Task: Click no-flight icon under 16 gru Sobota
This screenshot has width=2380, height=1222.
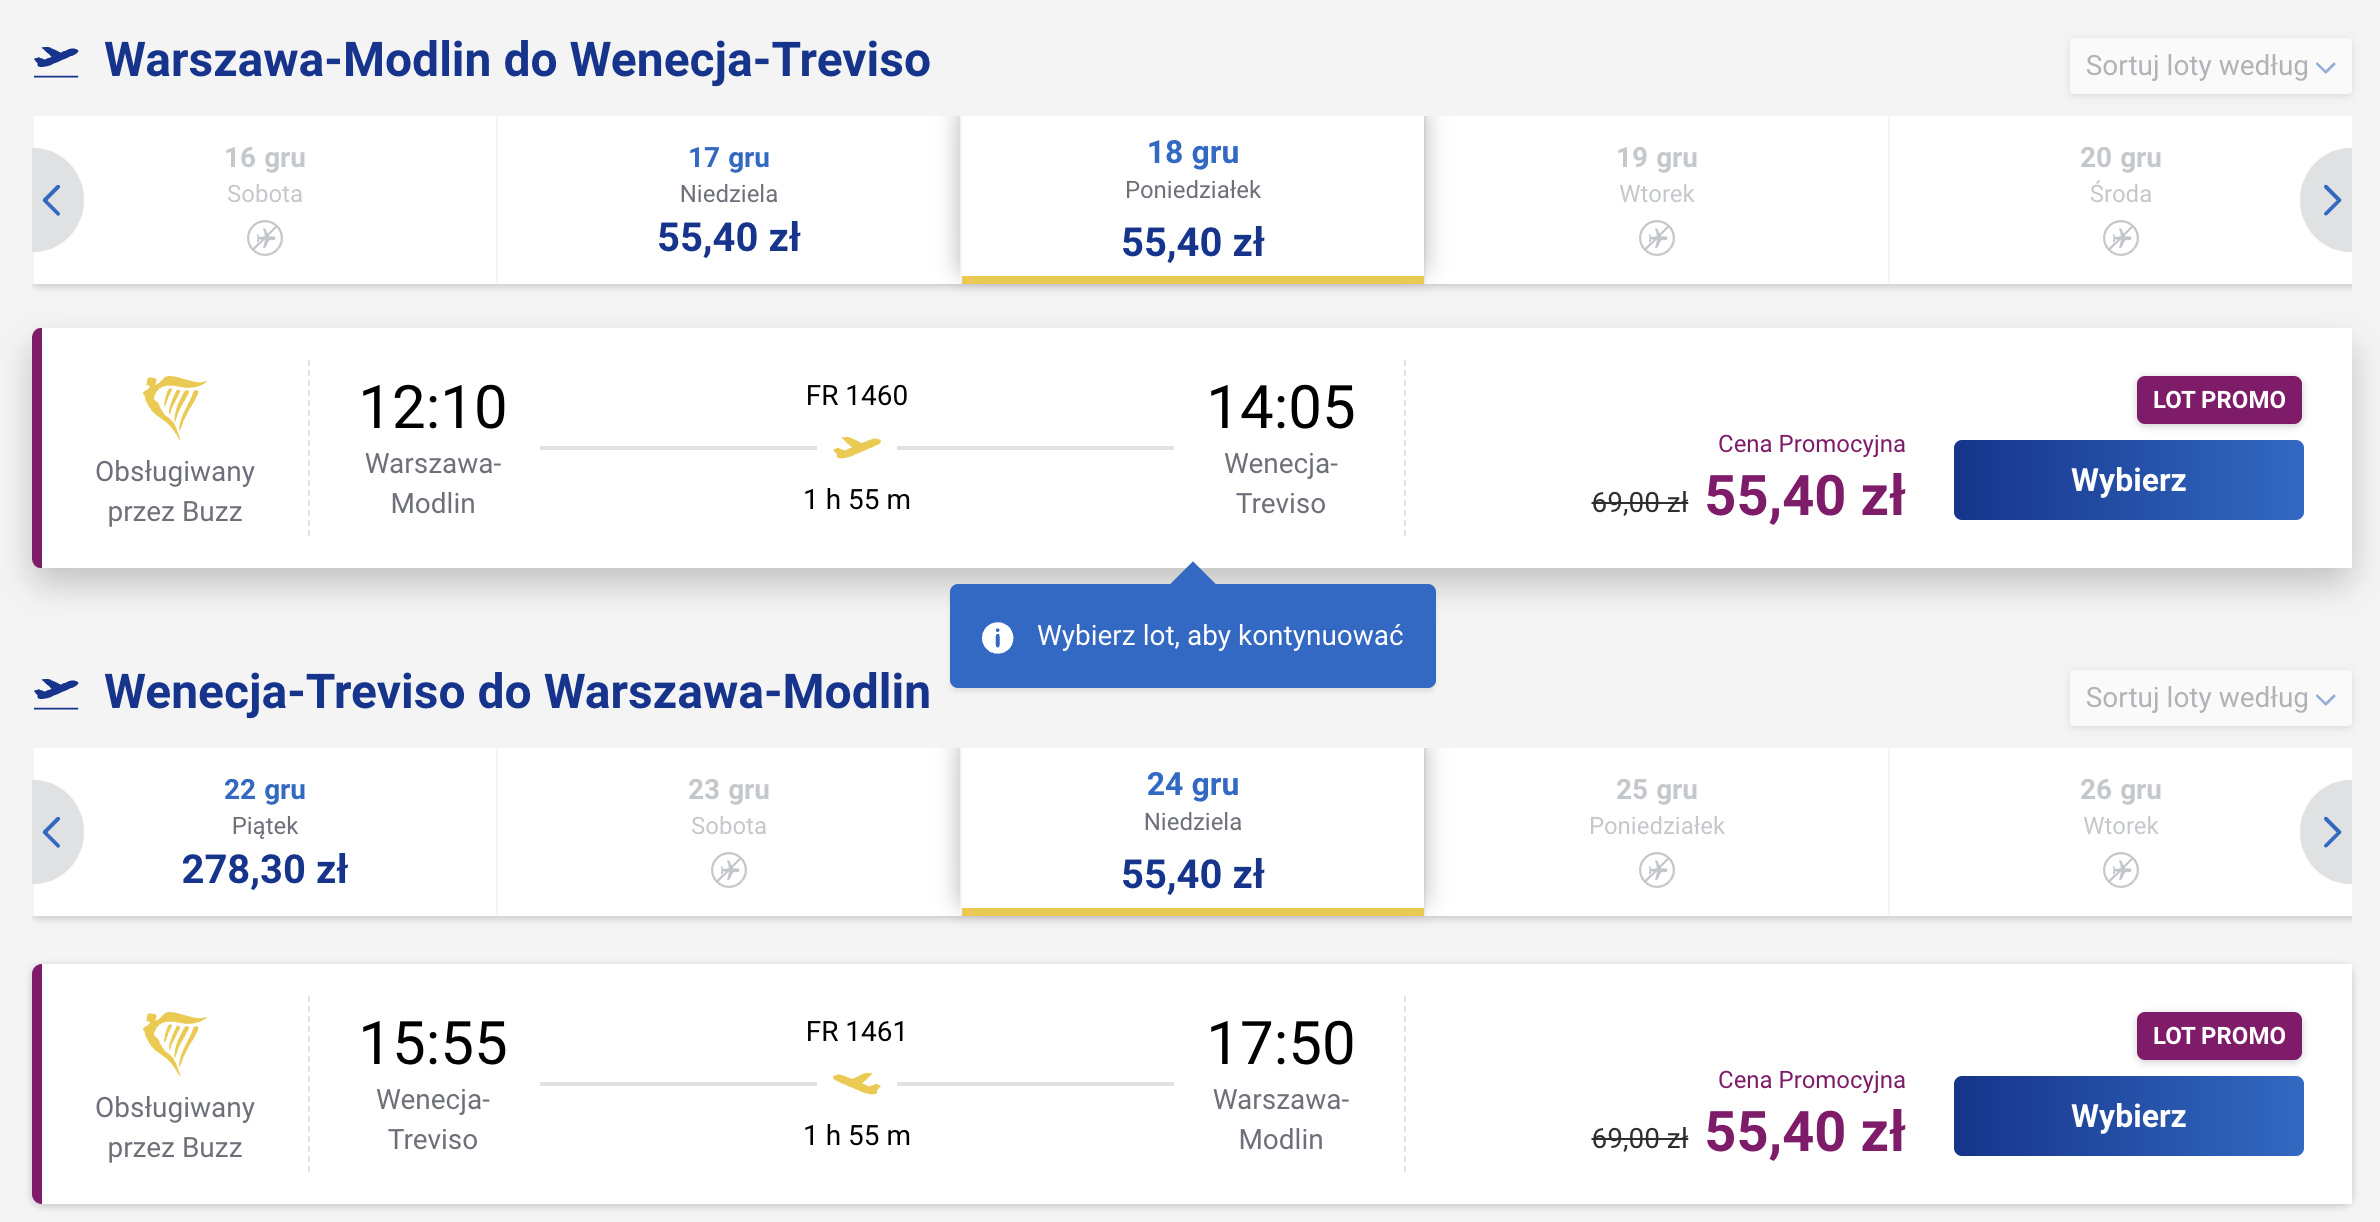Action: click(x=265, y=238)
